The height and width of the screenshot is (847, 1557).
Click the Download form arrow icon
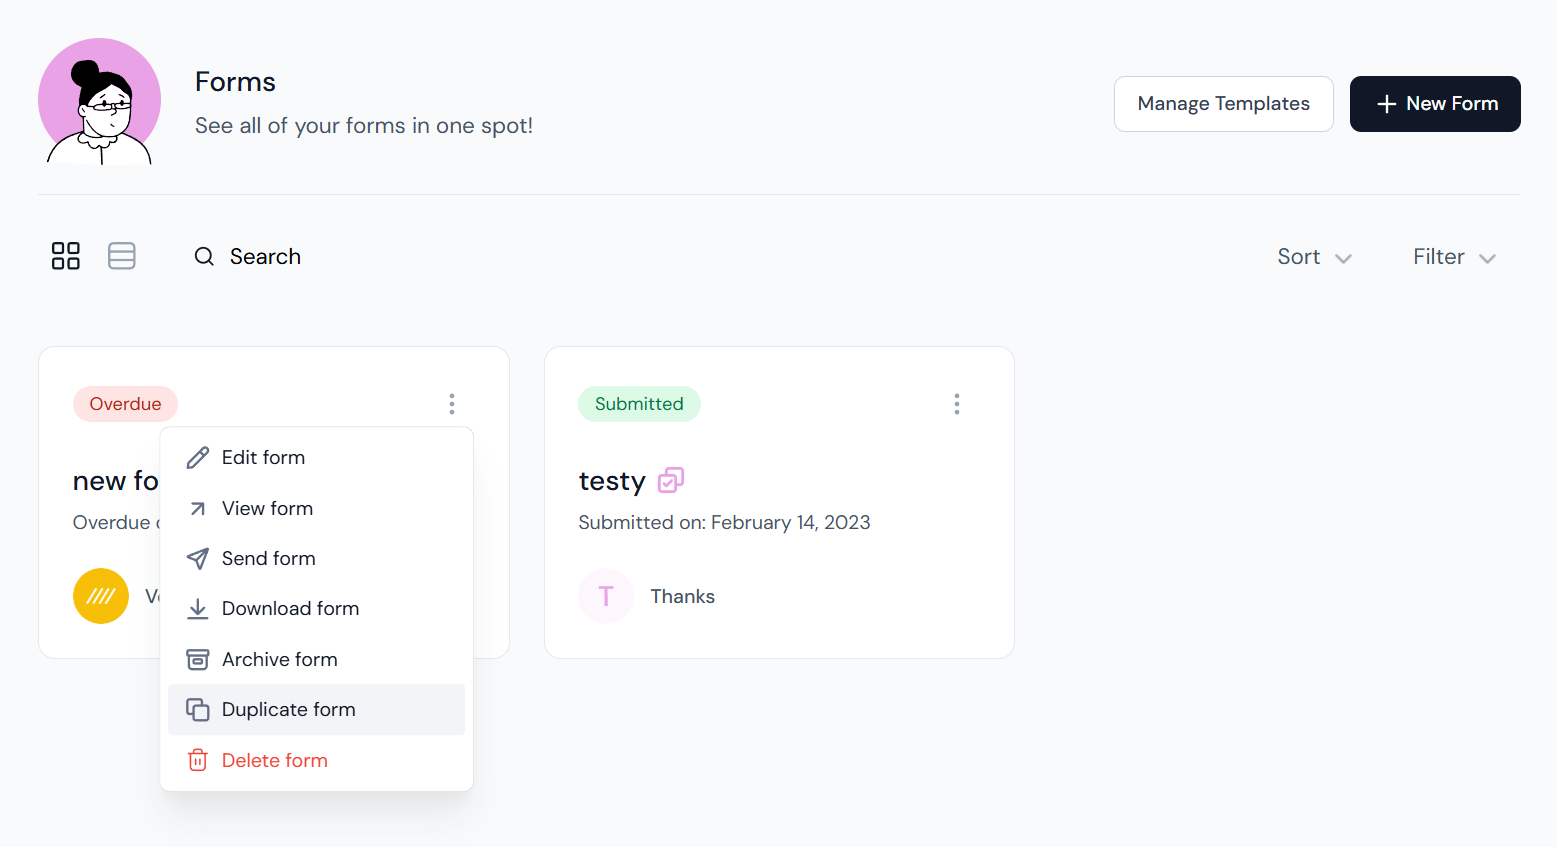coord(198,608)
